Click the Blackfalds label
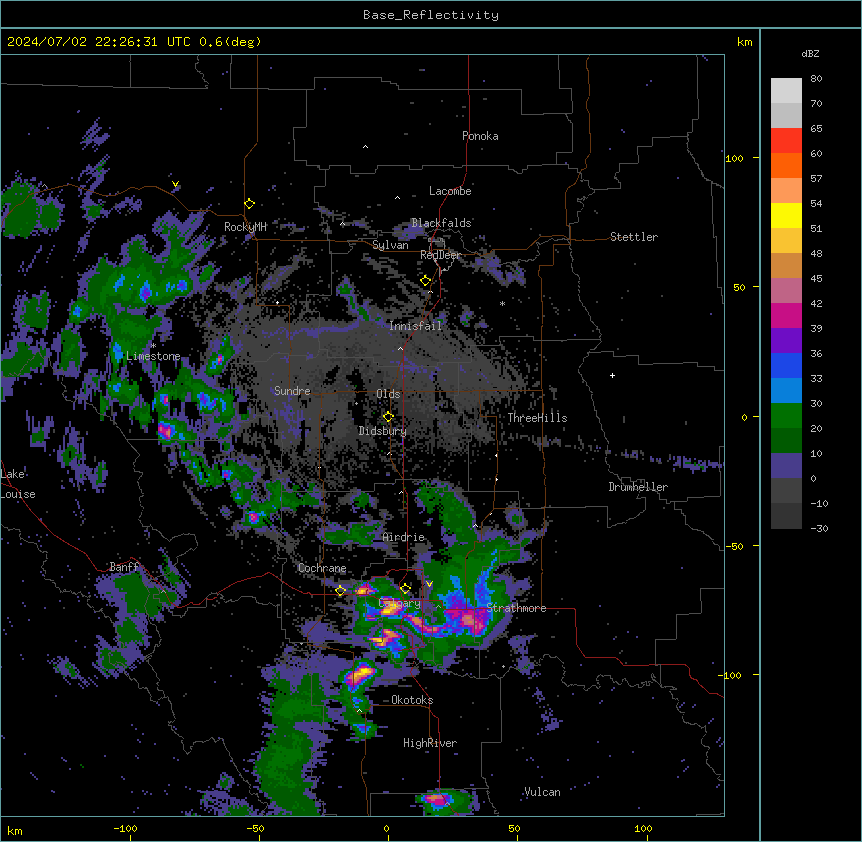The image size is (862, 842). point(441,223)
